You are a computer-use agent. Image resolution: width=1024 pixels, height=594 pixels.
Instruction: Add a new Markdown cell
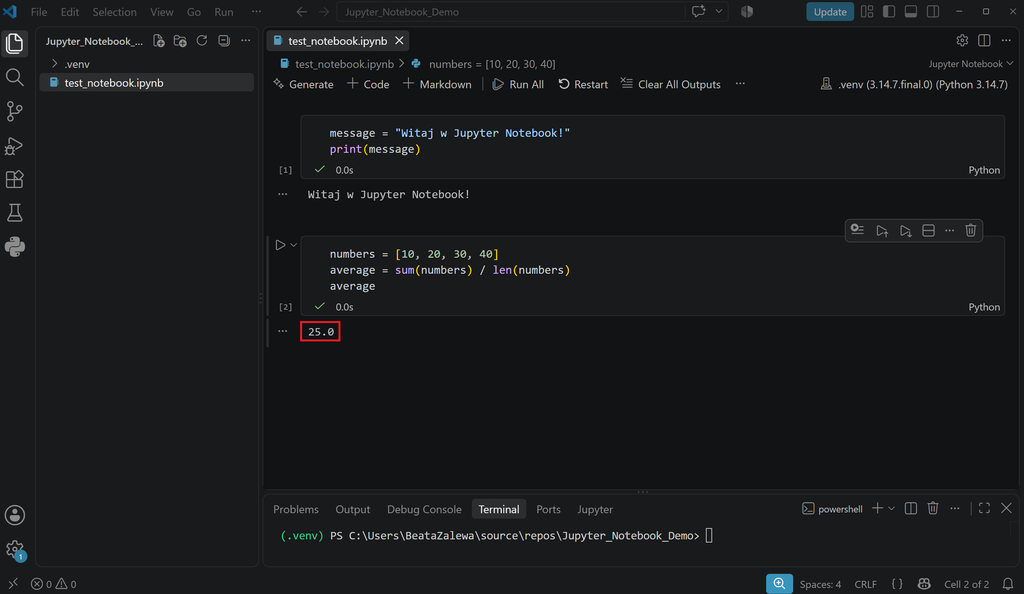pos(437,84)
